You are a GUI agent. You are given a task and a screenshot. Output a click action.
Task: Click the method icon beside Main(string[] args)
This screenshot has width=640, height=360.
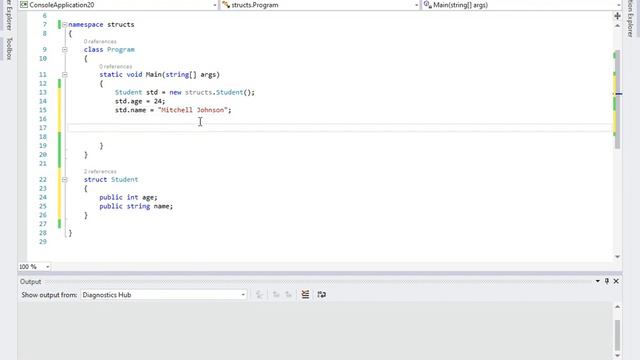[427, 5]
